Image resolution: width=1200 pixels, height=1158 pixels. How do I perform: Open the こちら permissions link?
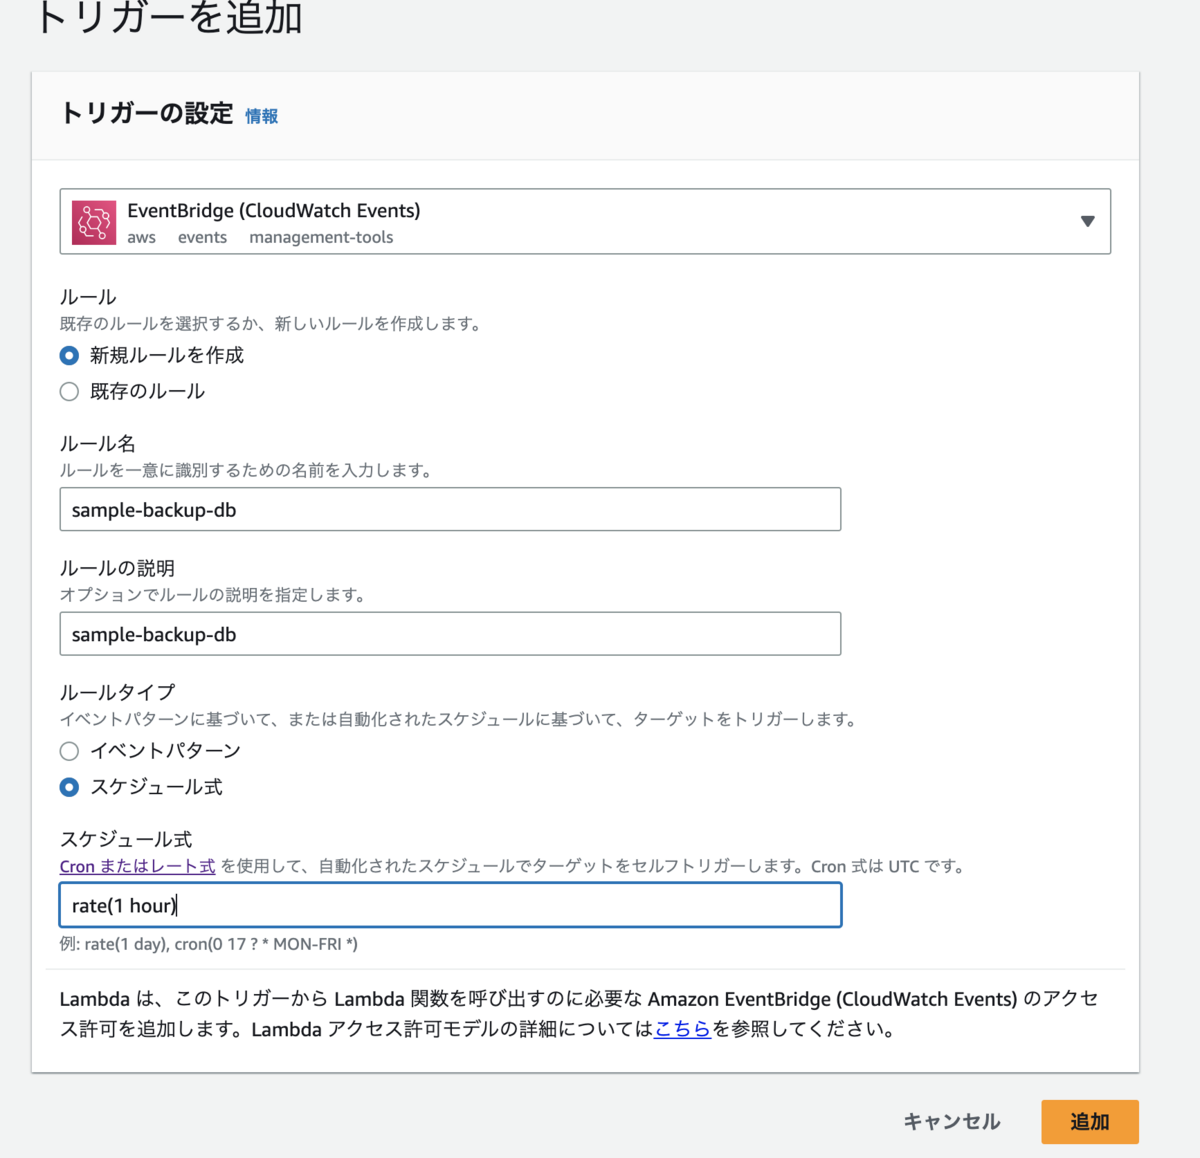[682, 1029]
